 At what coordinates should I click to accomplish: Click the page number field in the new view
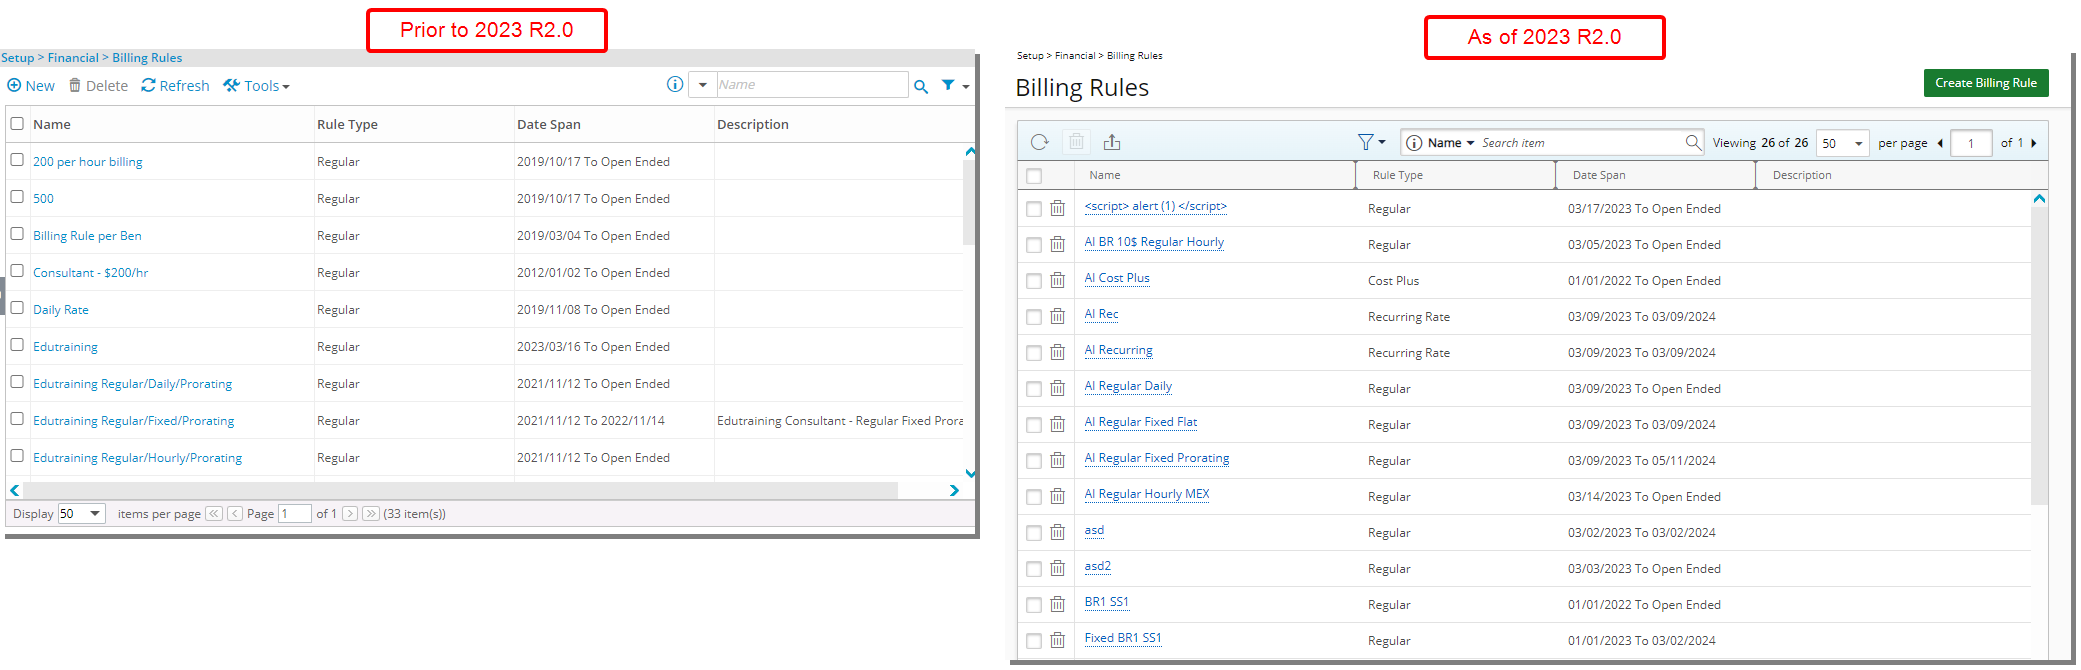pos(1971,143)
